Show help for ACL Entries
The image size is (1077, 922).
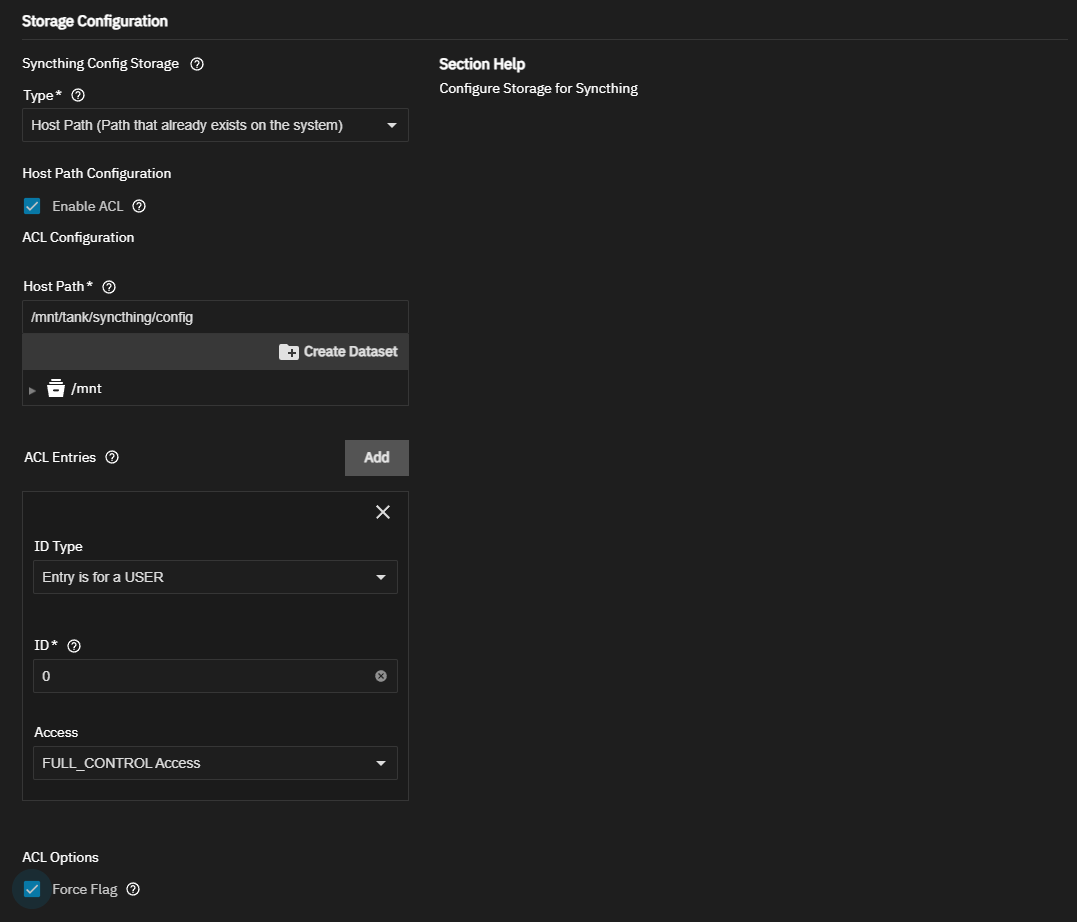[x=112, y=458]
